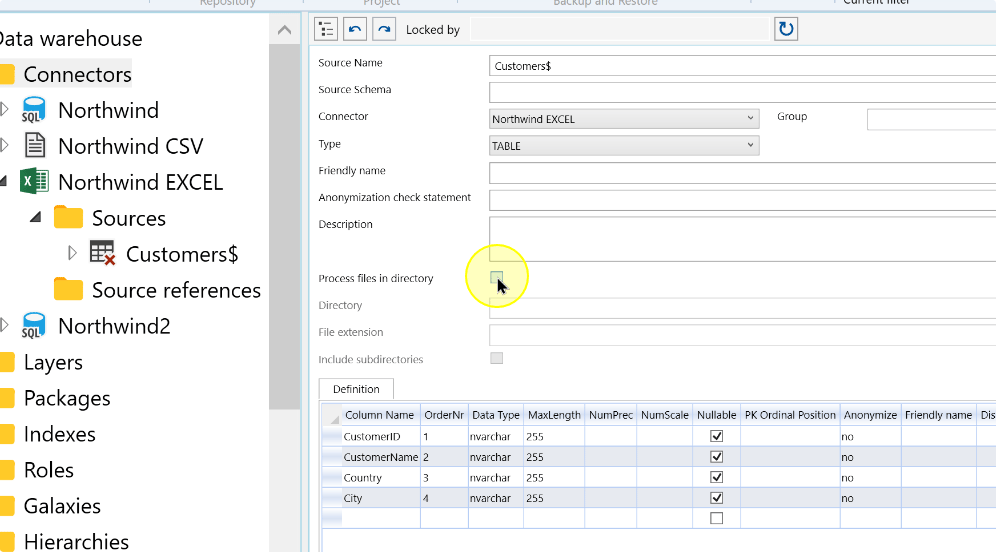Viewport: 996px width, 552px height.
Task: Click the Source Name input field
Action: 742,65
